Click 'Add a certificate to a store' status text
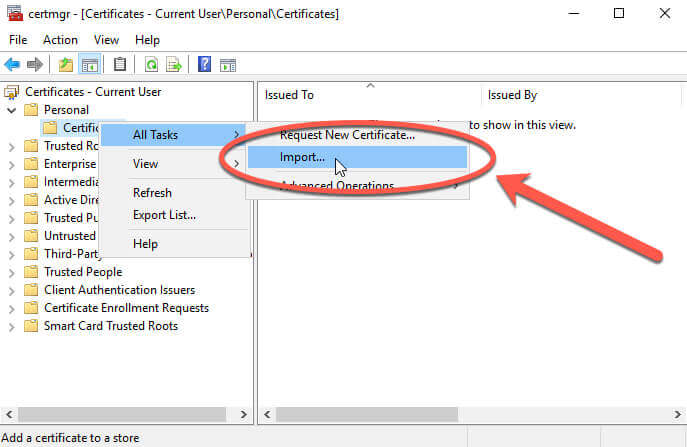Viewport: 687px width, 447px height. tap(70, 438)
